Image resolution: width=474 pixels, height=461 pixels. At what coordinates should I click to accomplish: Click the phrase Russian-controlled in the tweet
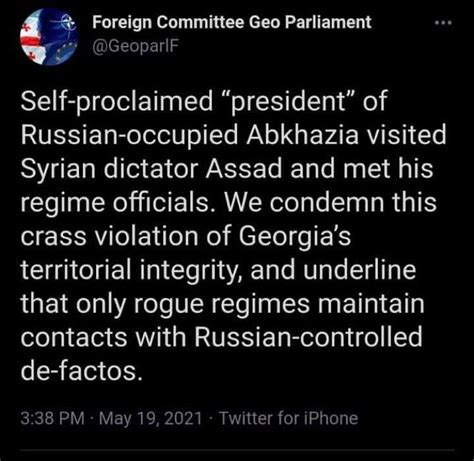pyautogui.click(x=308, y=337)
